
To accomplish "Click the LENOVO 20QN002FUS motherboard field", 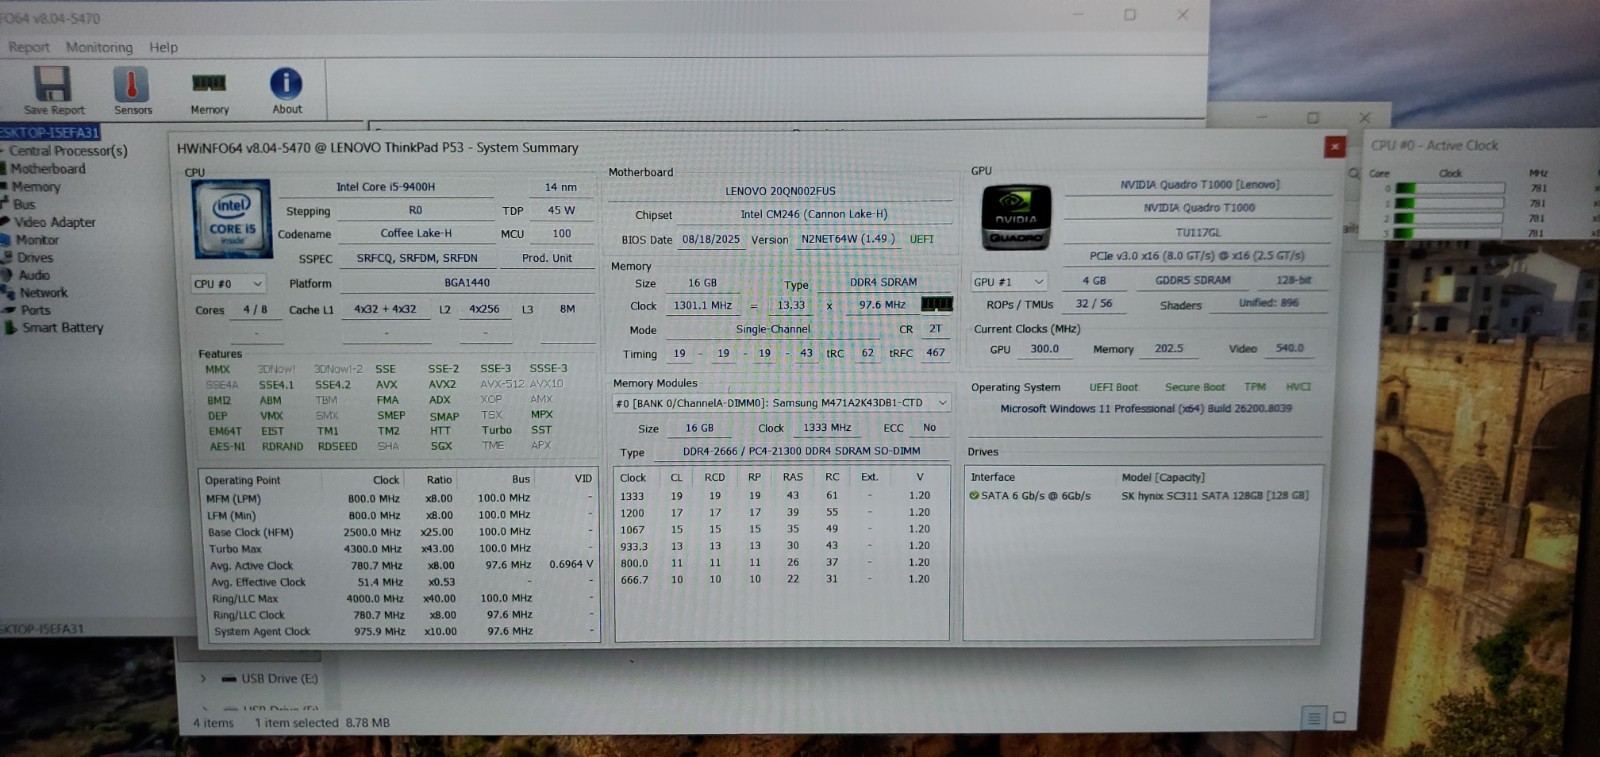I will pos(780,191).
